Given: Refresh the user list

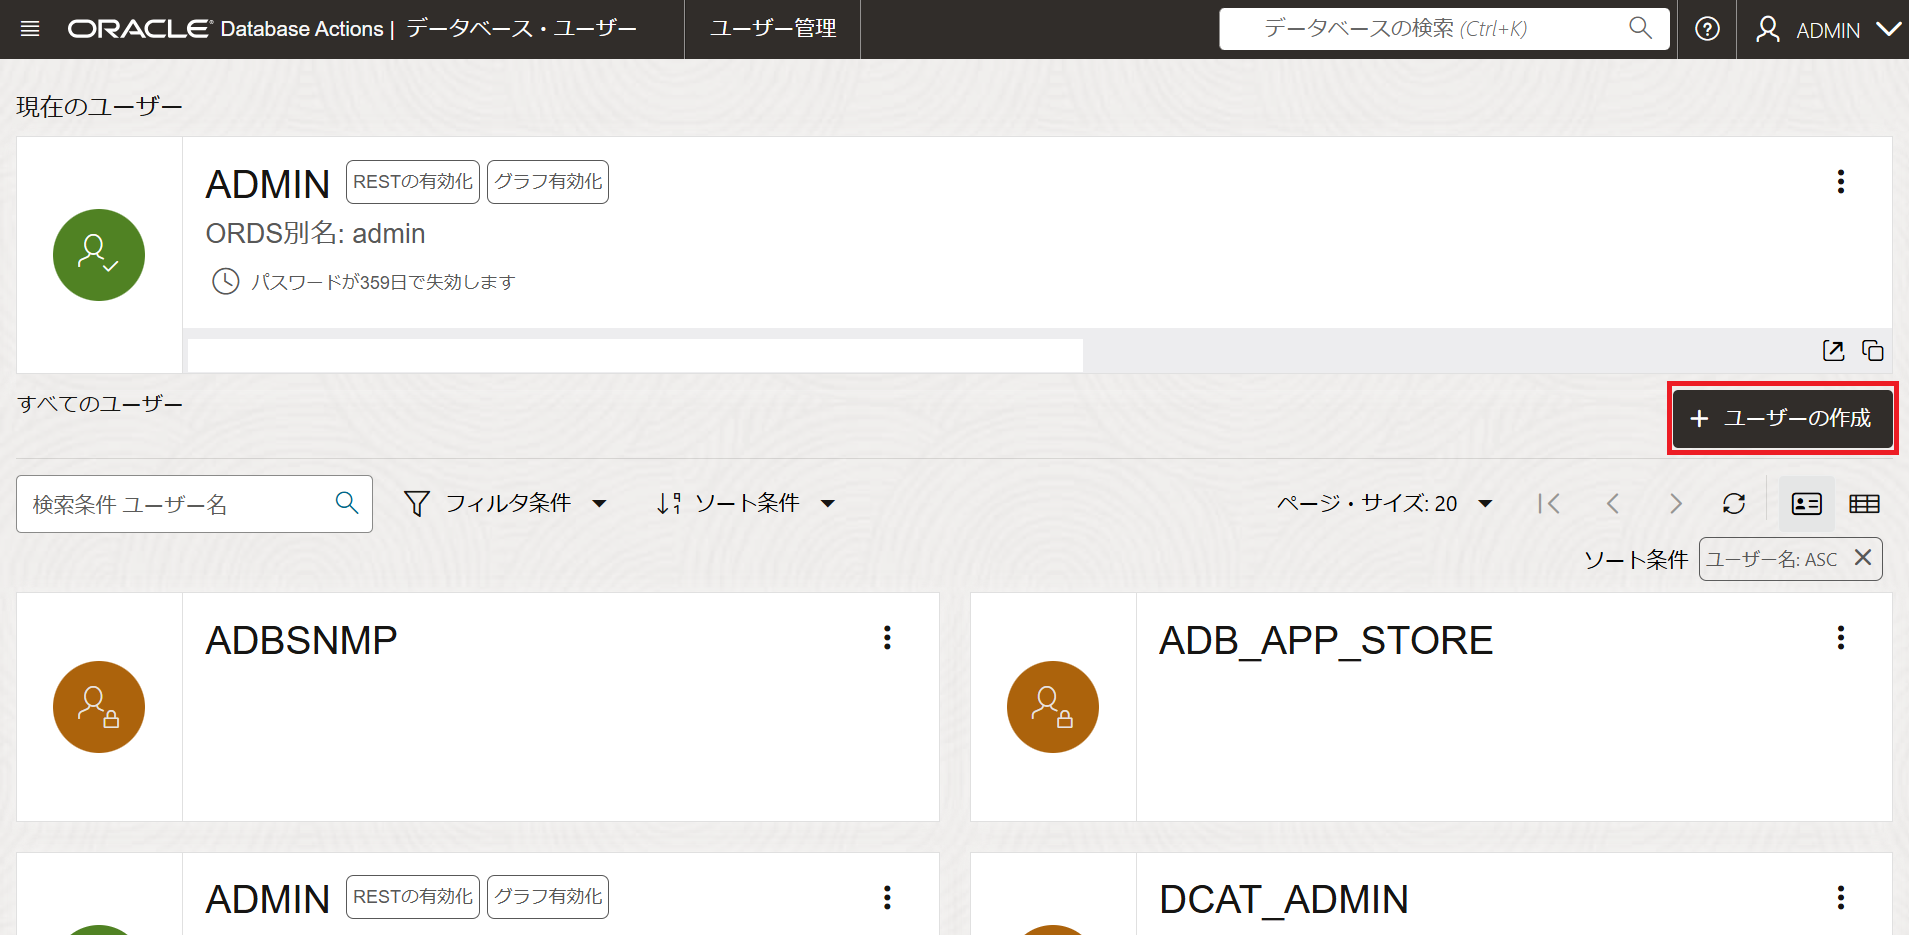Looking at the screenshot, I should [x=1734, y=503].
